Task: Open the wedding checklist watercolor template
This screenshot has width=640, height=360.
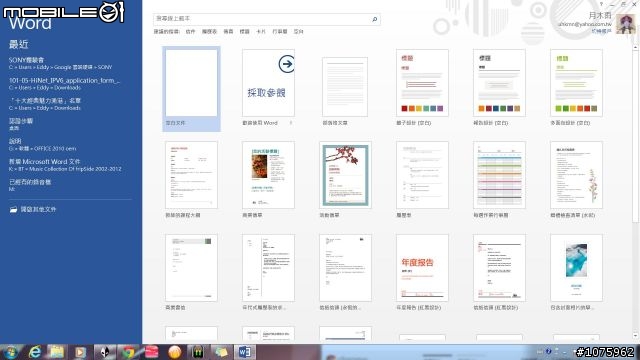Action: (576, 175)
